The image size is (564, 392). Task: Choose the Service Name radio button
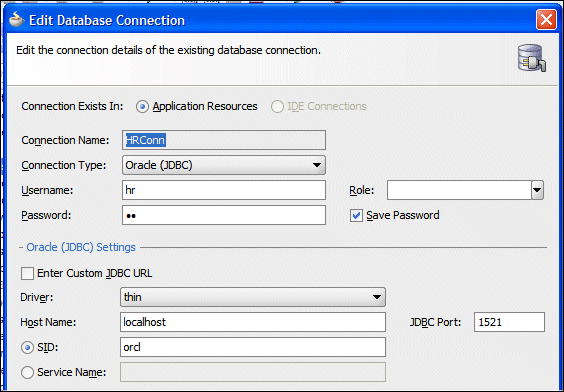click(x=27, y=372)
